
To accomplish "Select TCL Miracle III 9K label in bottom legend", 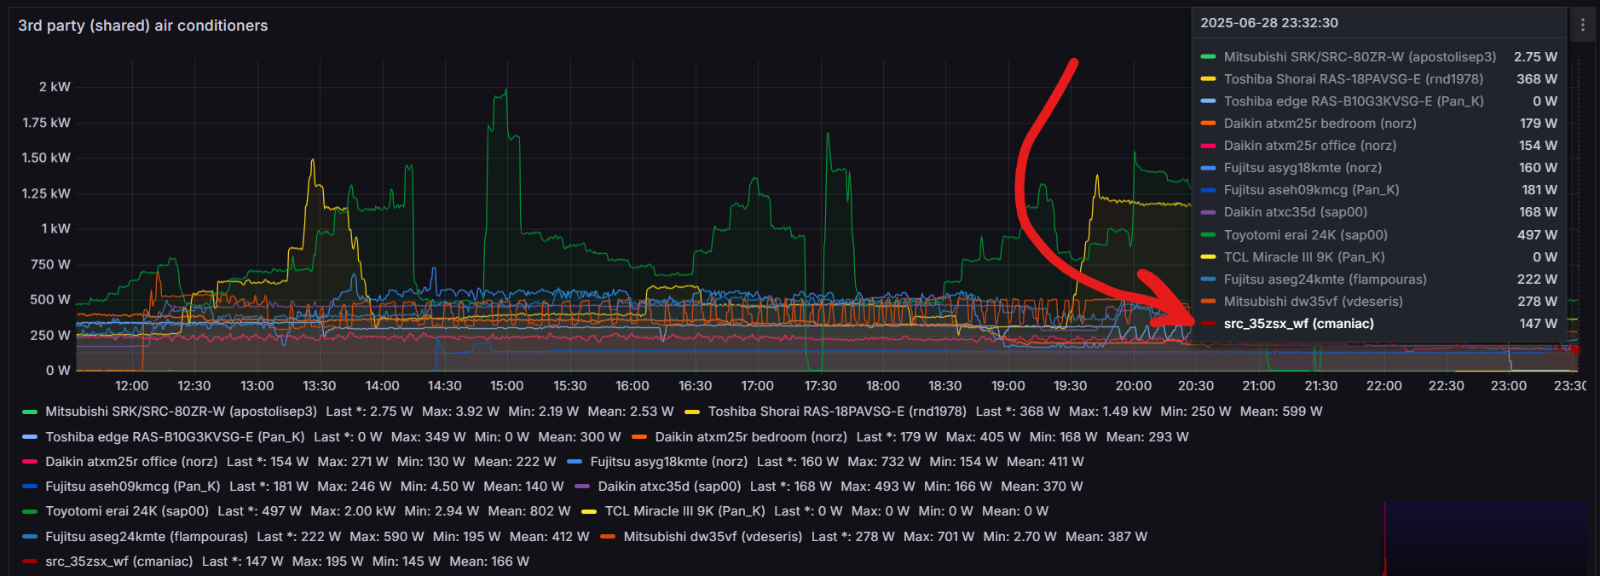I will pyautogui.click(x=685, y=511).
